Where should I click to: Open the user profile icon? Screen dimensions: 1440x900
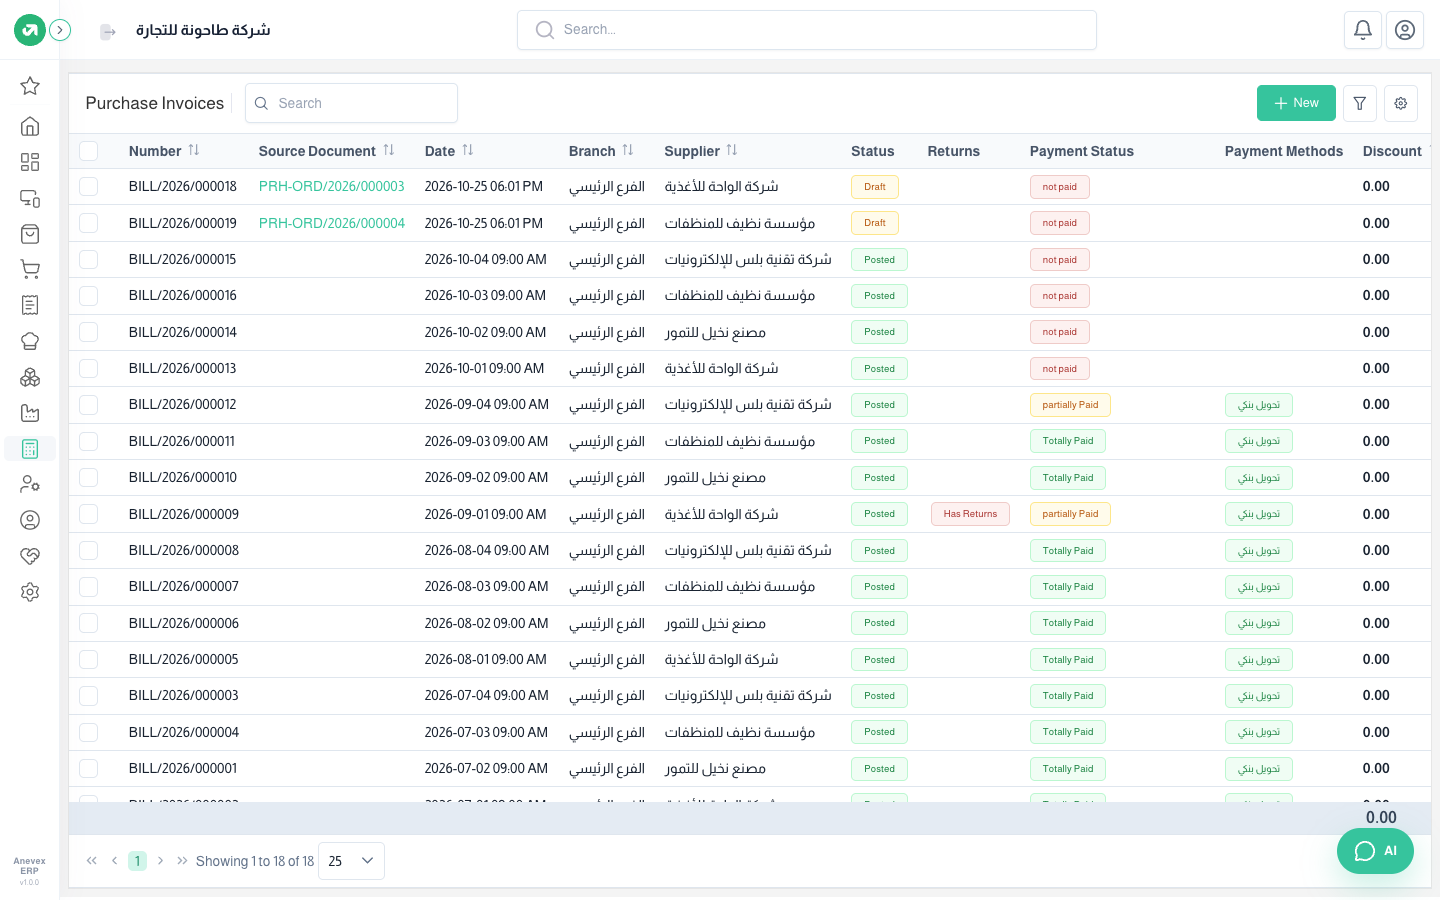tap(1405, 30)
